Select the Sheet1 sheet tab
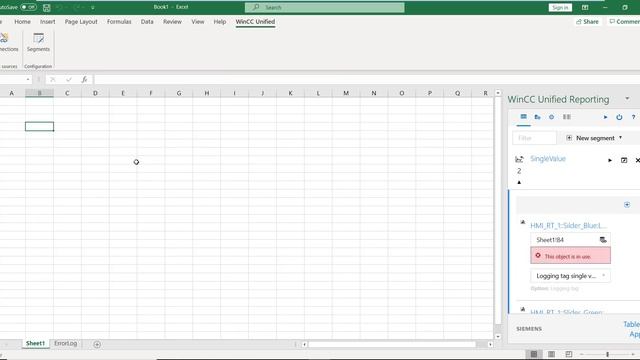 click(35, 343)
